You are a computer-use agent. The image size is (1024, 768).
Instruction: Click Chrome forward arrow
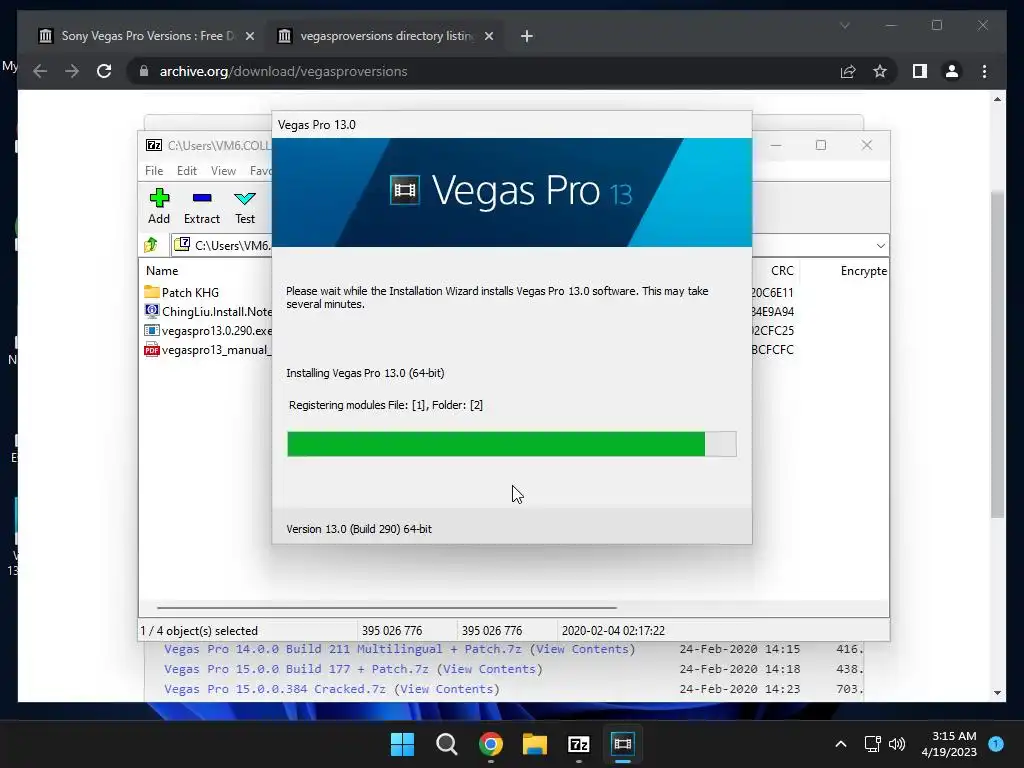72,71
